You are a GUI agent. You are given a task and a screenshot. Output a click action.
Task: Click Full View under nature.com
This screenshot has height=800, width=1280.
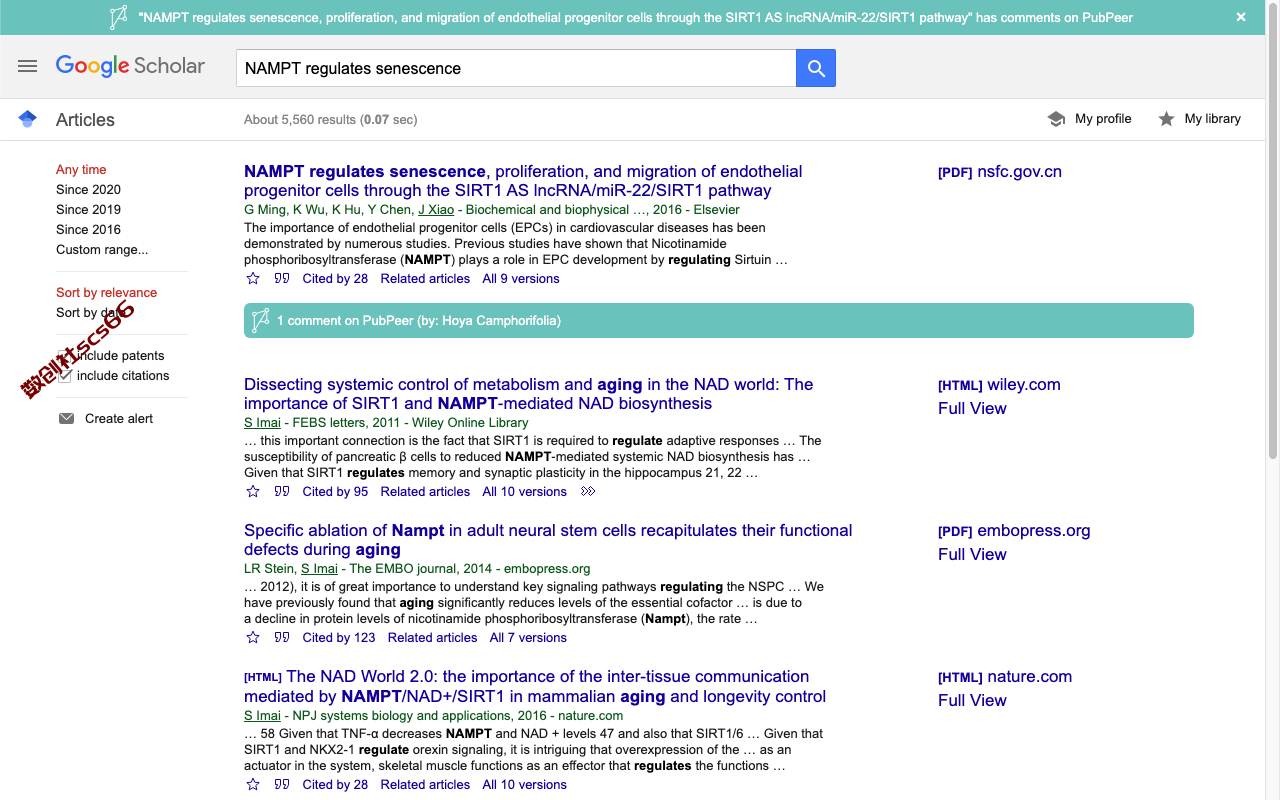[x=972, y=700]
